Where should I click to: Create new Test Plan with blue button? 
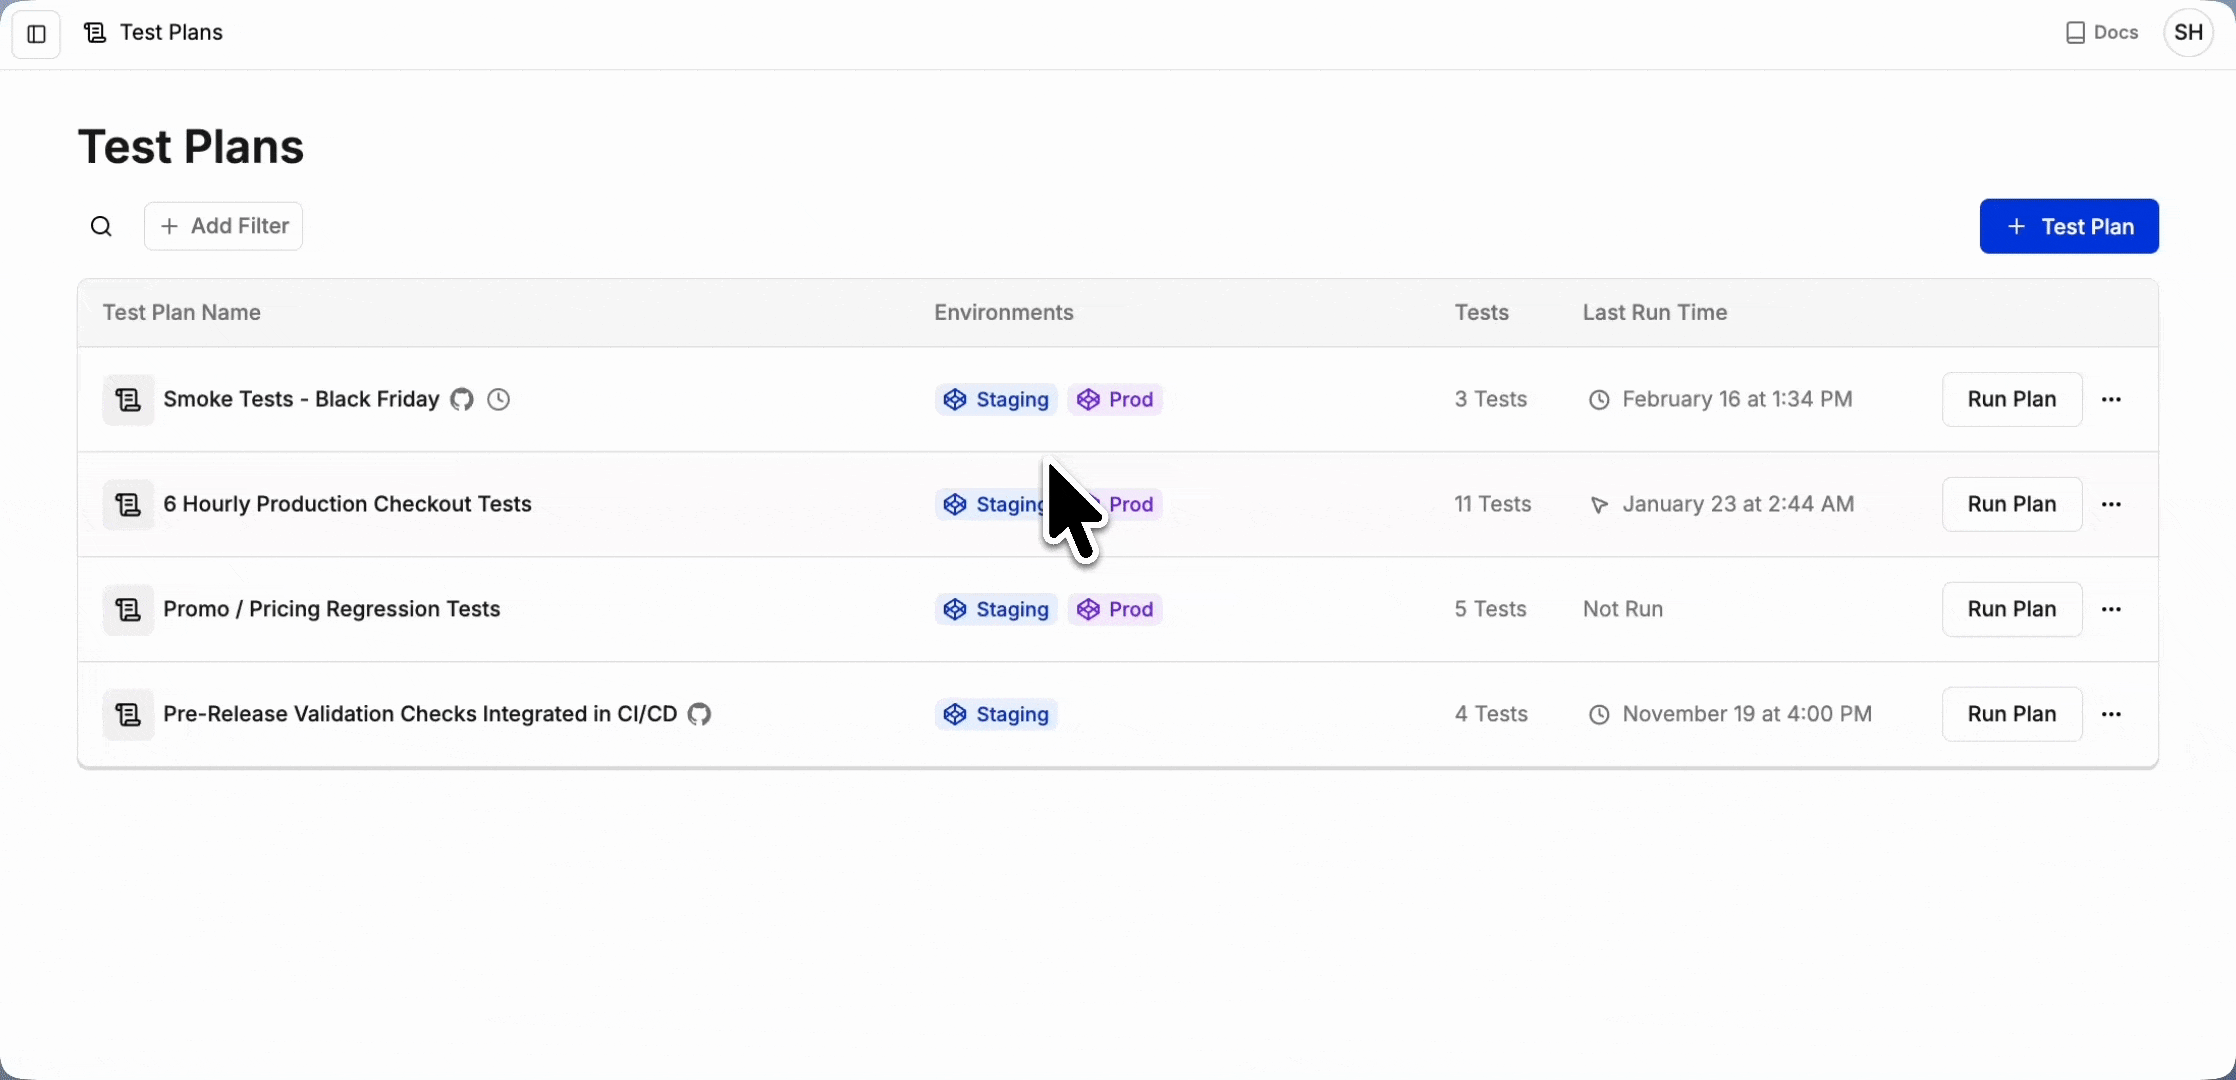tap(2068, 226)
